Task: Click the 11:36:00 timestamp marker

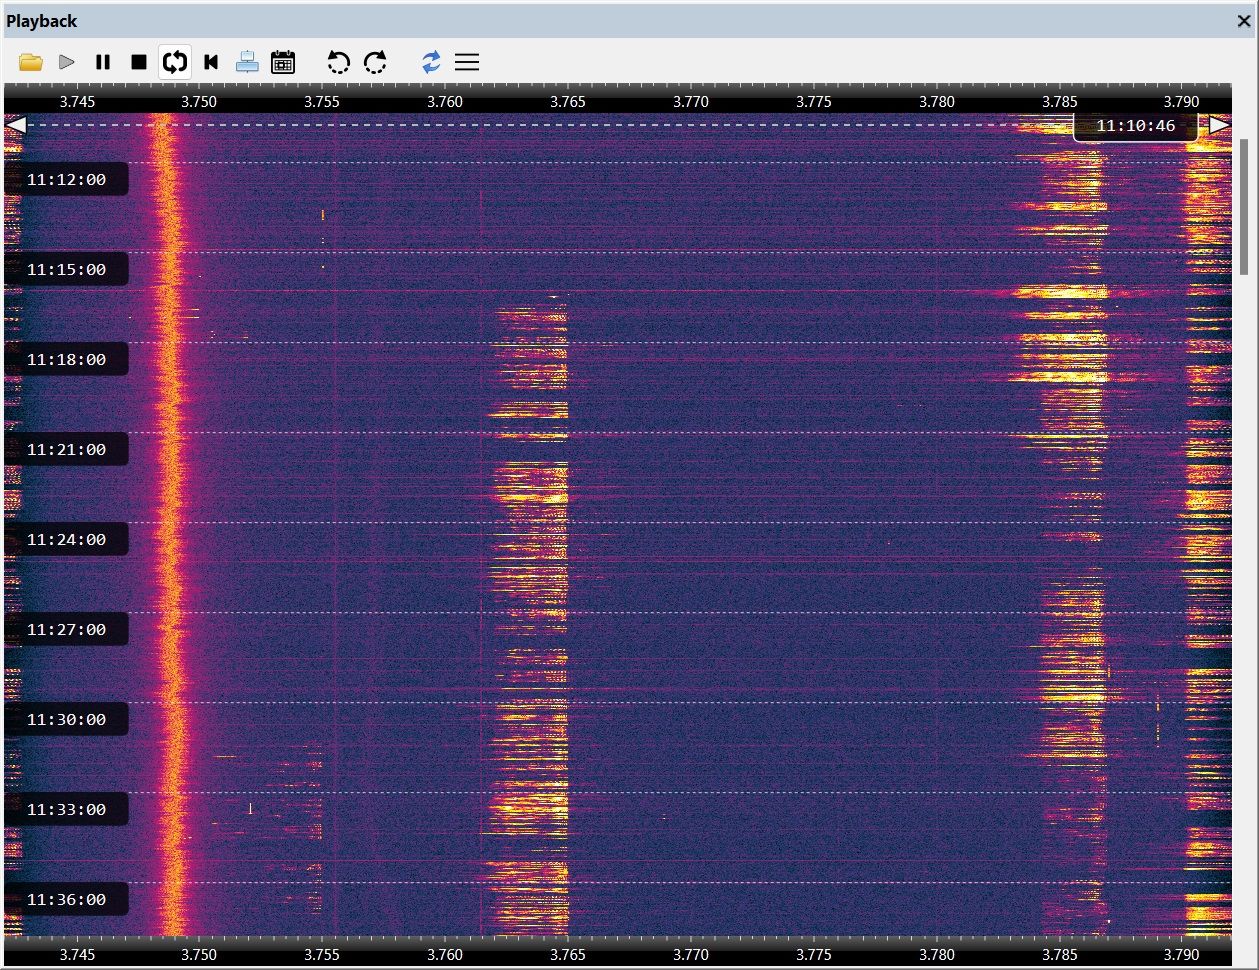Action: [x=67, y=899]
